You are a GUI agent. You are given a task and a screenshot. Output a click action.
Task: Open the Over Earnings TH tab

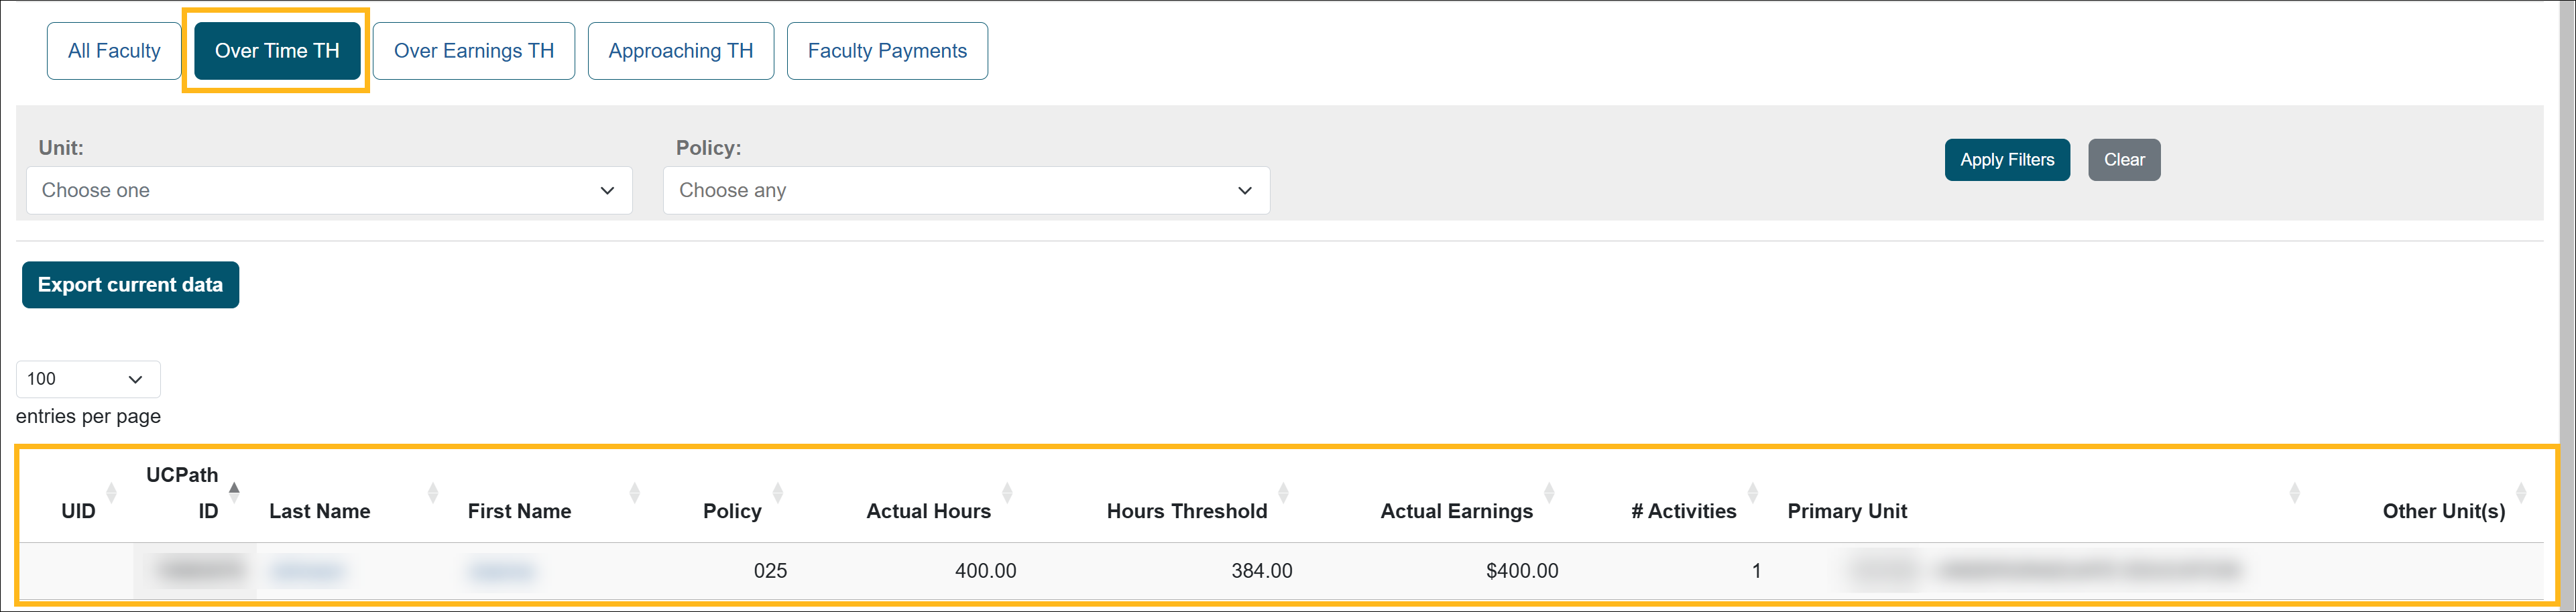coord(474,51)
